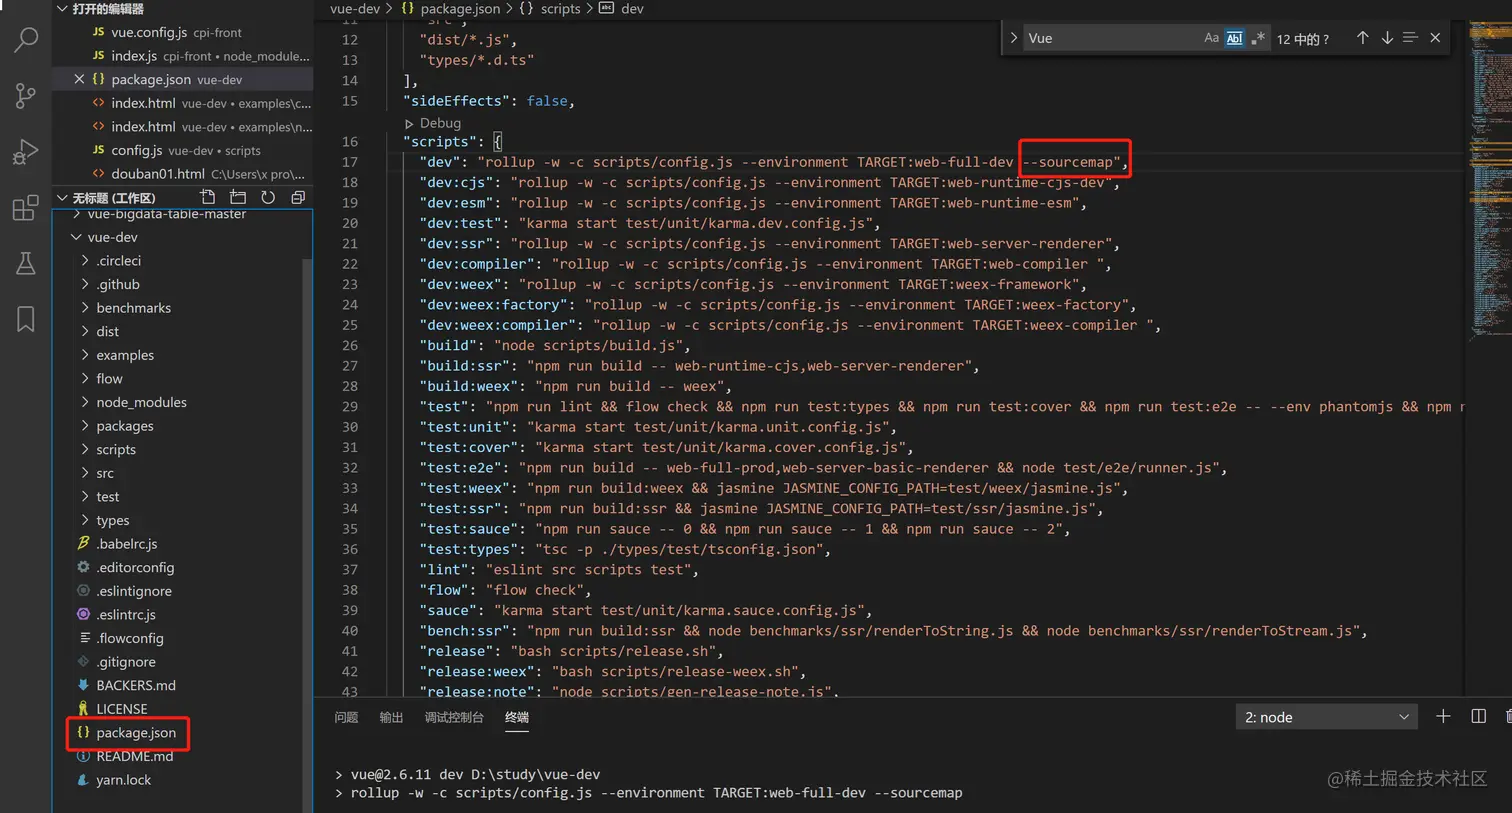Open the Testing flask view
Screen dimensions: 1512x813
pyautogui.click(x=26, y=263)
